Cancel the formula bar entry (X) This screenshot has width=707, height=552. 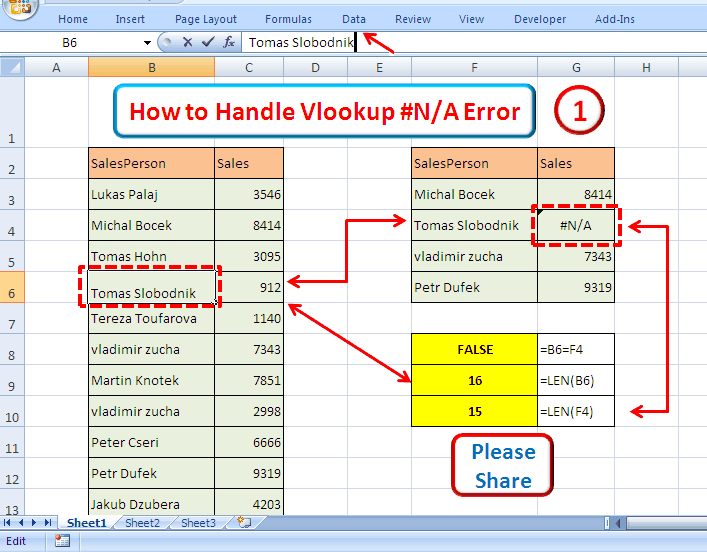(187, 42)
